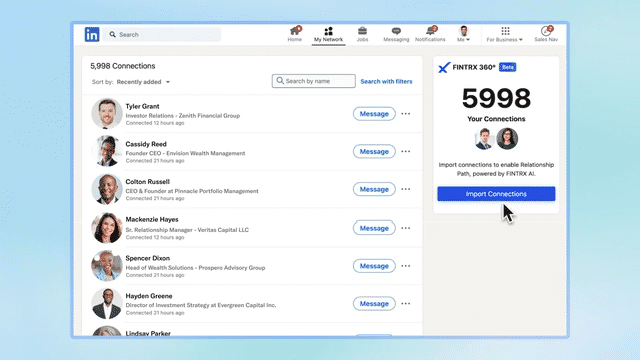Open Spencer Dixon's profile photo
This screenshot has height=360, width=640.
tap(107, 266)
